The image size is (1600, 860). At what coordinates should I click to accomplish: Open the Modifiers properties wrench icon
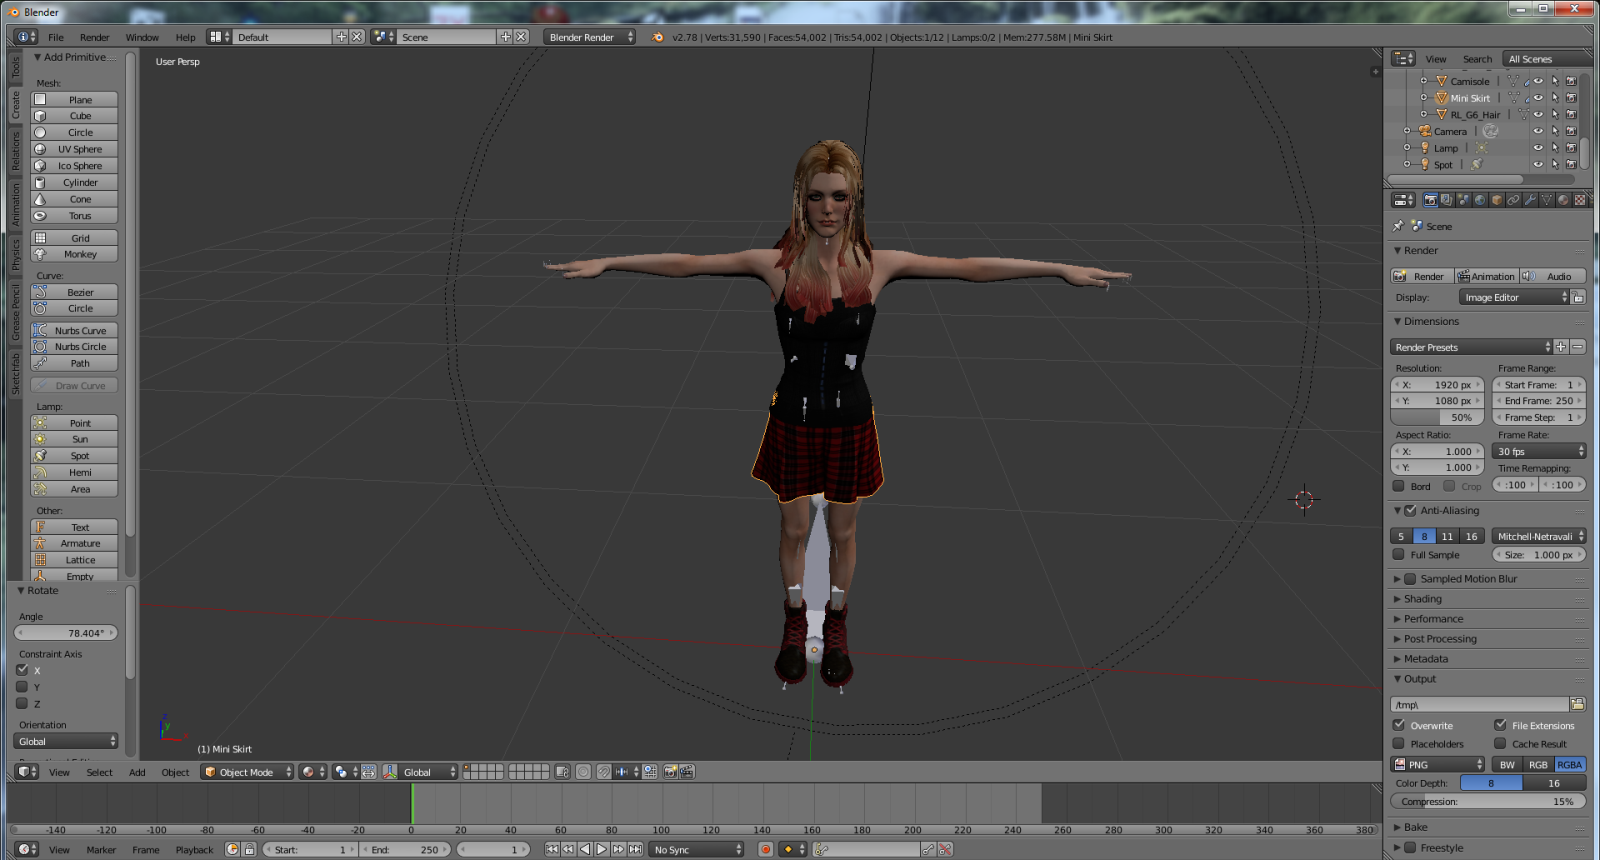(1530, 200)
